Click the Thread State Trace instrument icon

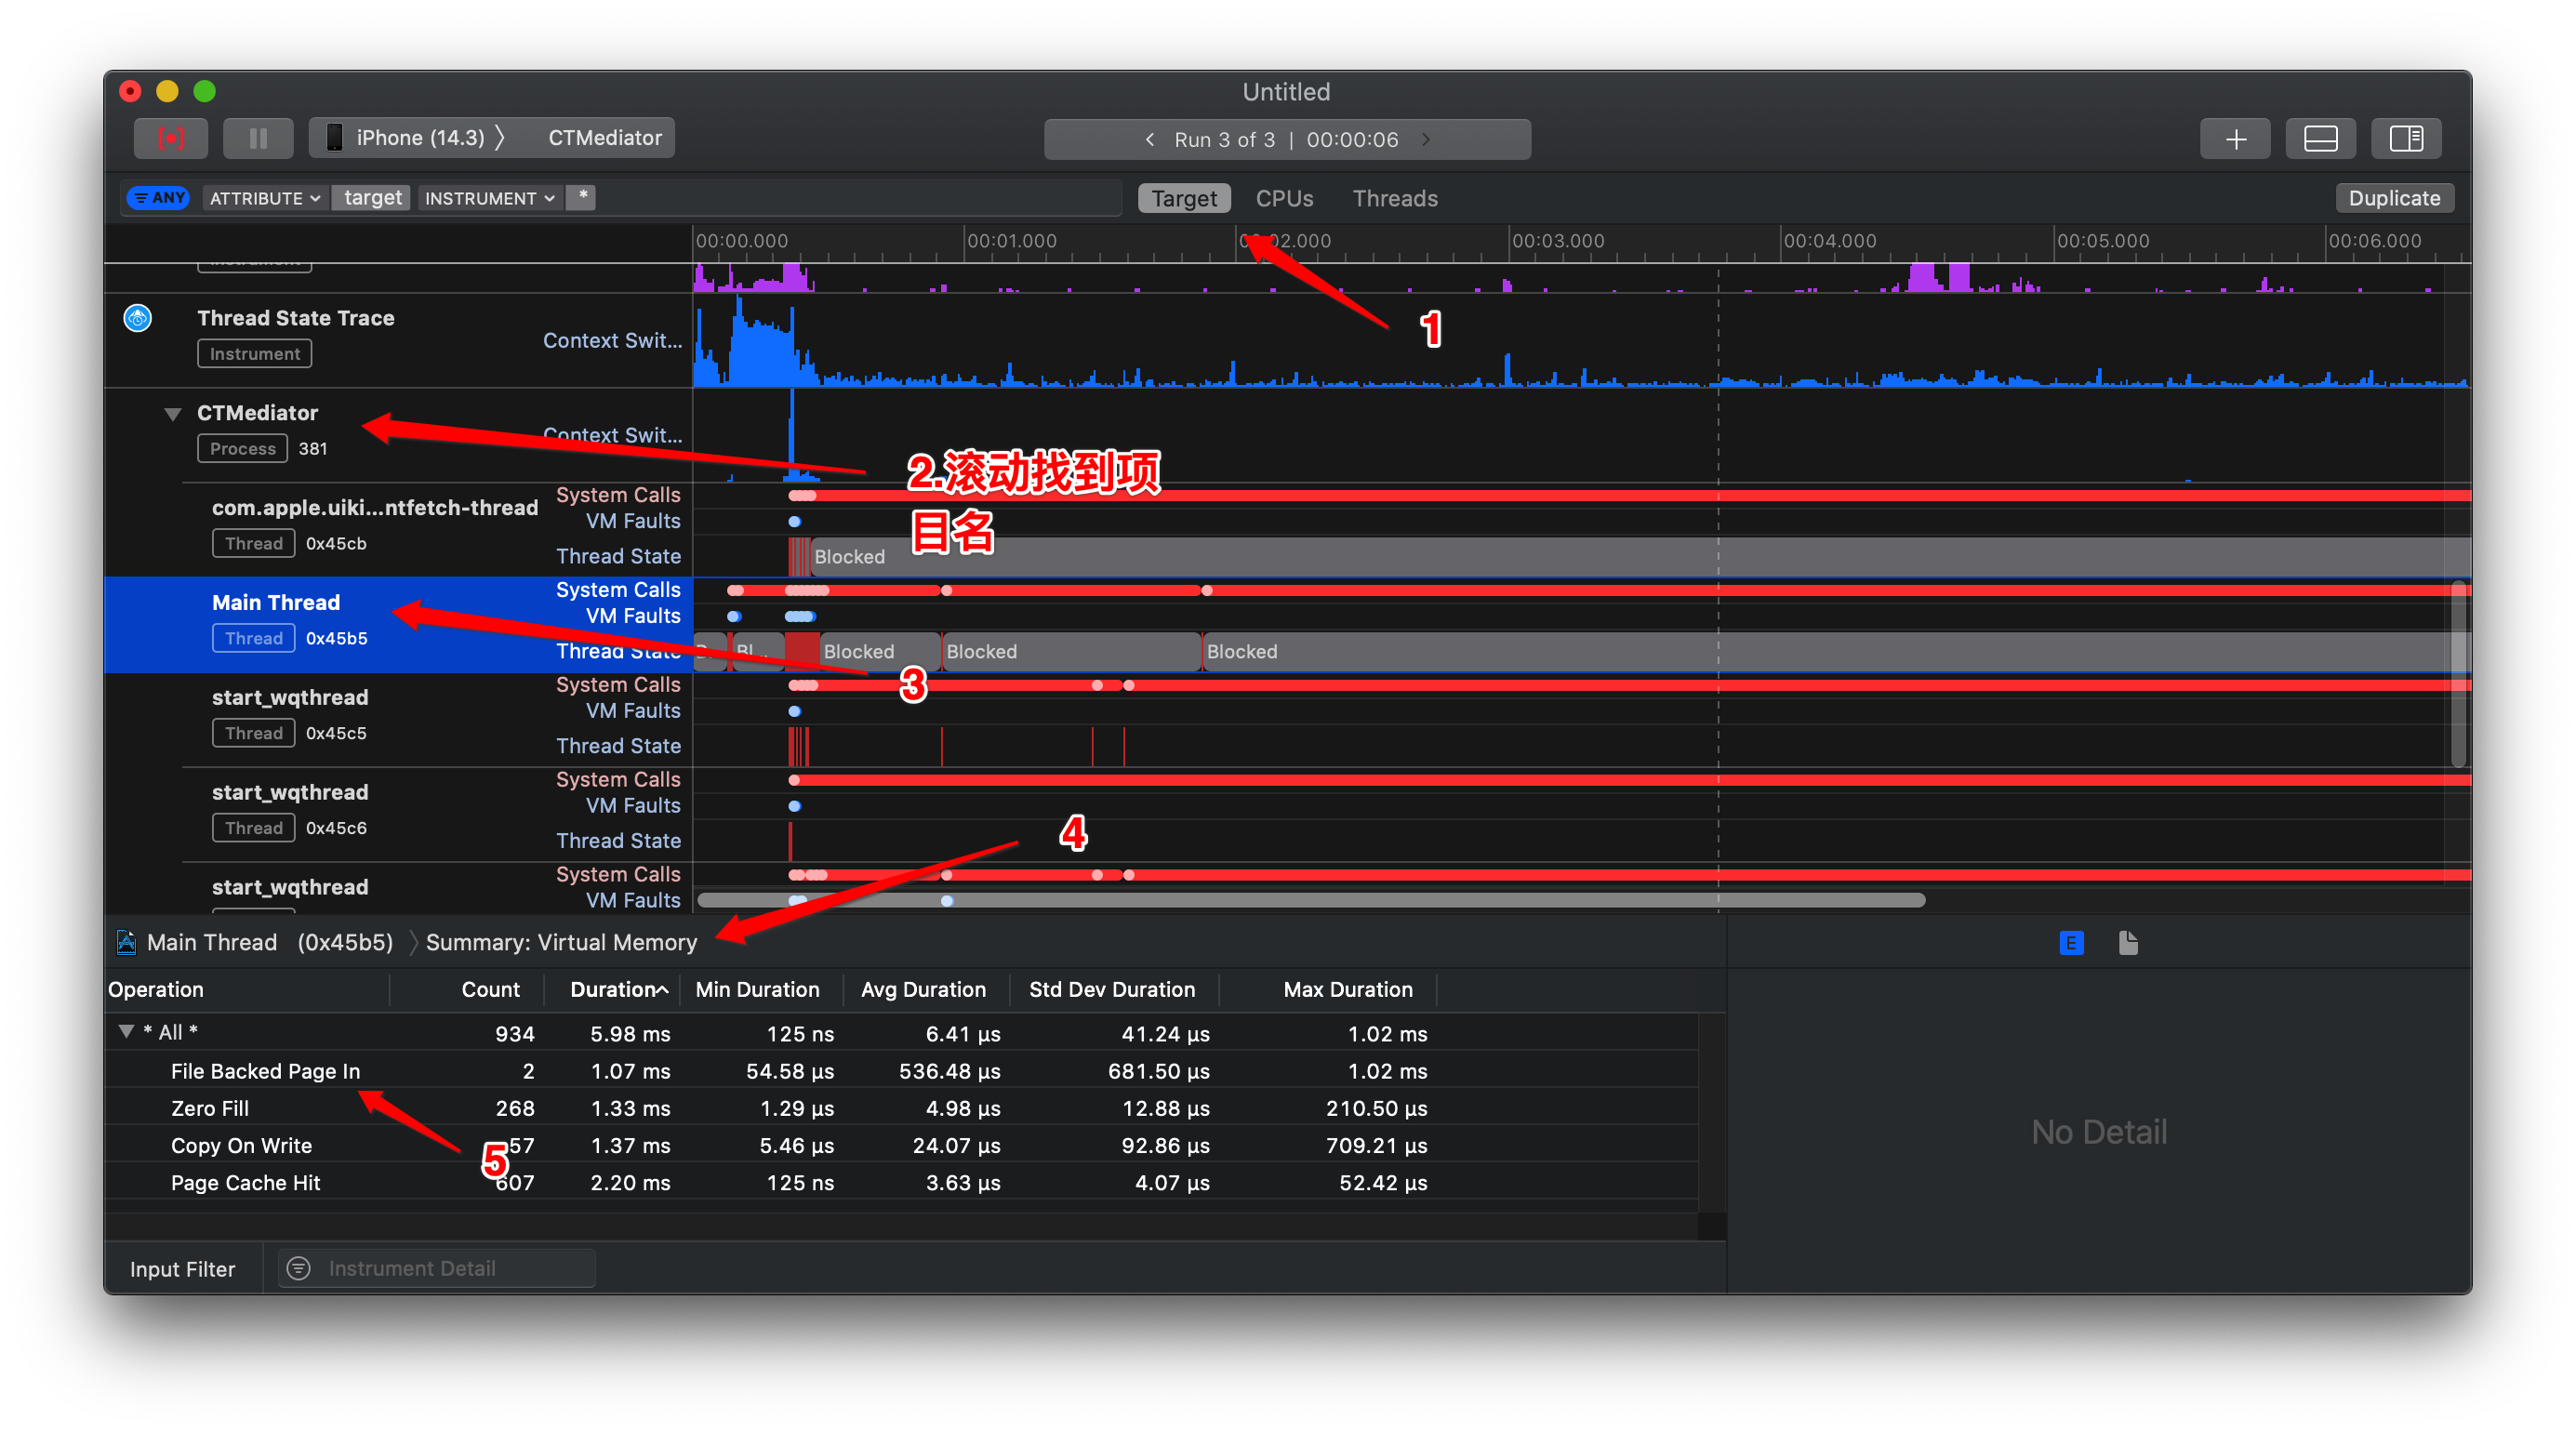point(138,318)
